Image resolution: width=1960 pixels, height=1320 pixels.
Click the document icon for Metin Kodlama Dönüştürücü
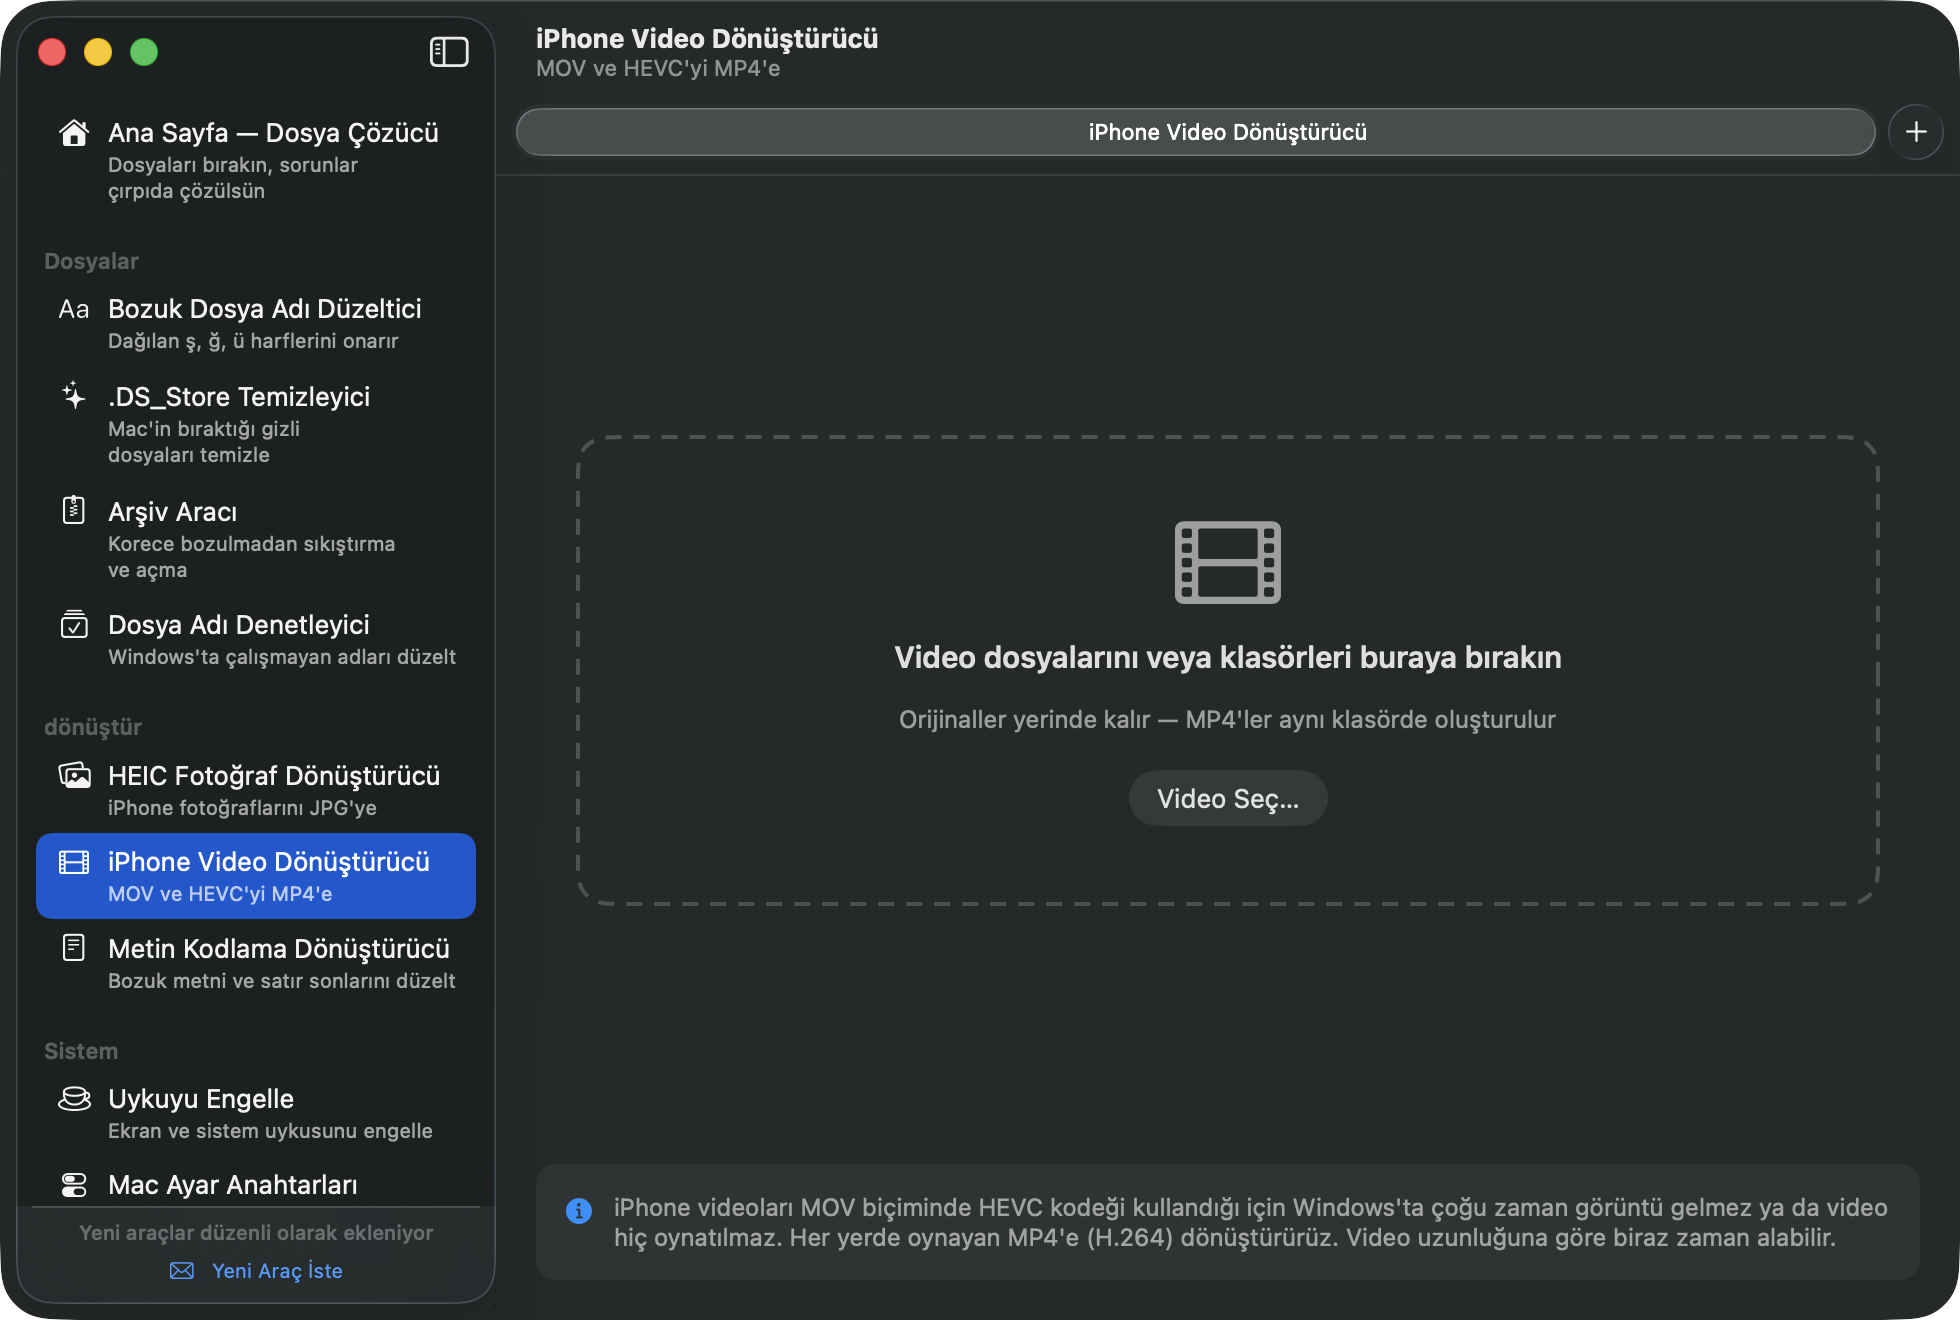(x=74, y=947)
